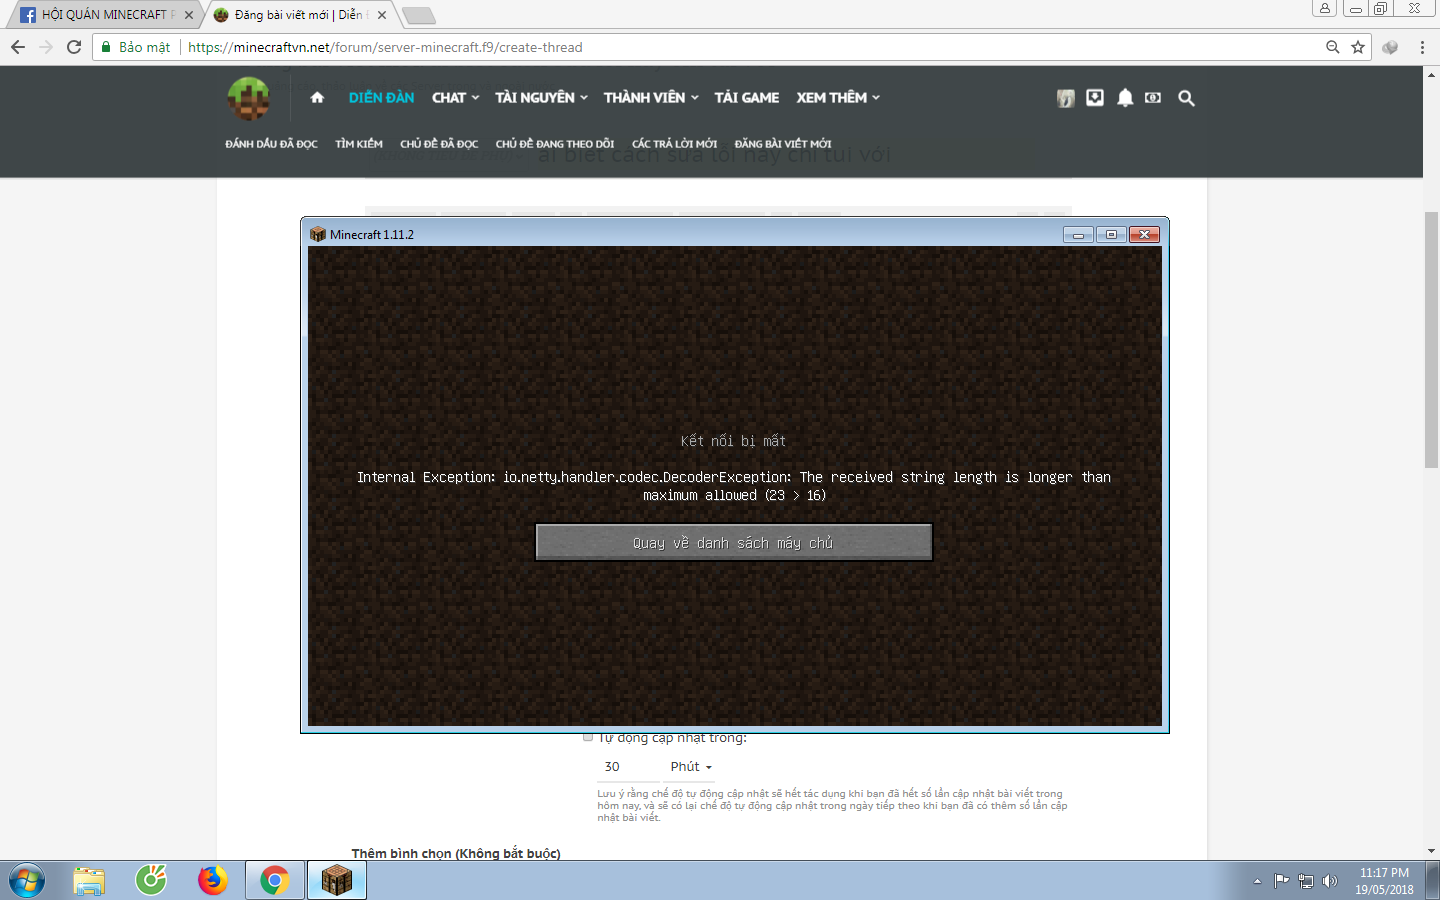This screenshot has height=900, width=1440.
Task: Go back with the browser back arrow
Action: (18, 47)
